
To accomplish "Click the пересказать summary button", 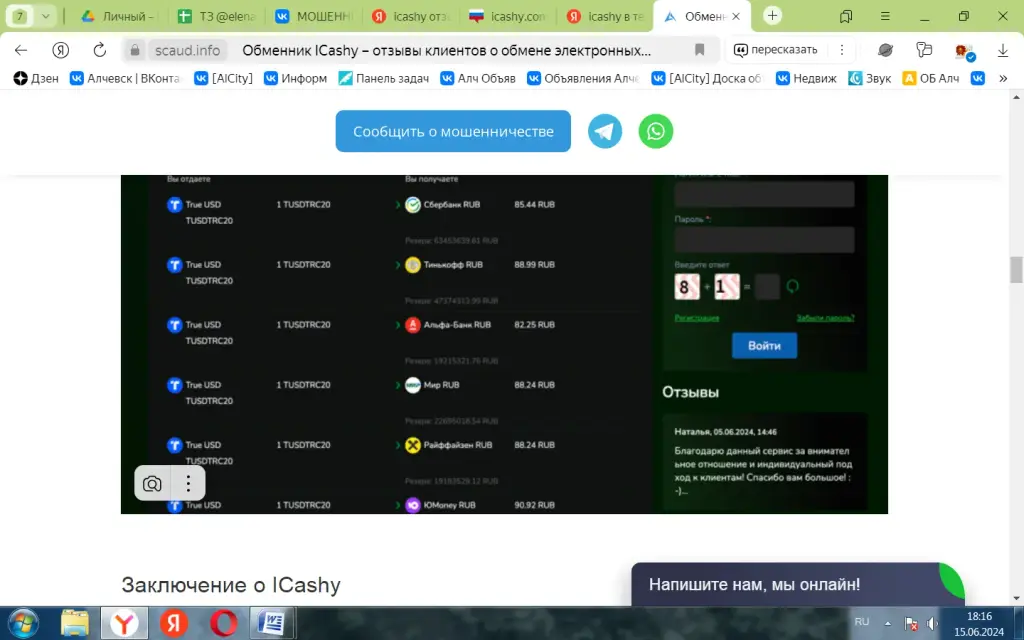I will [x=776, y=50].
